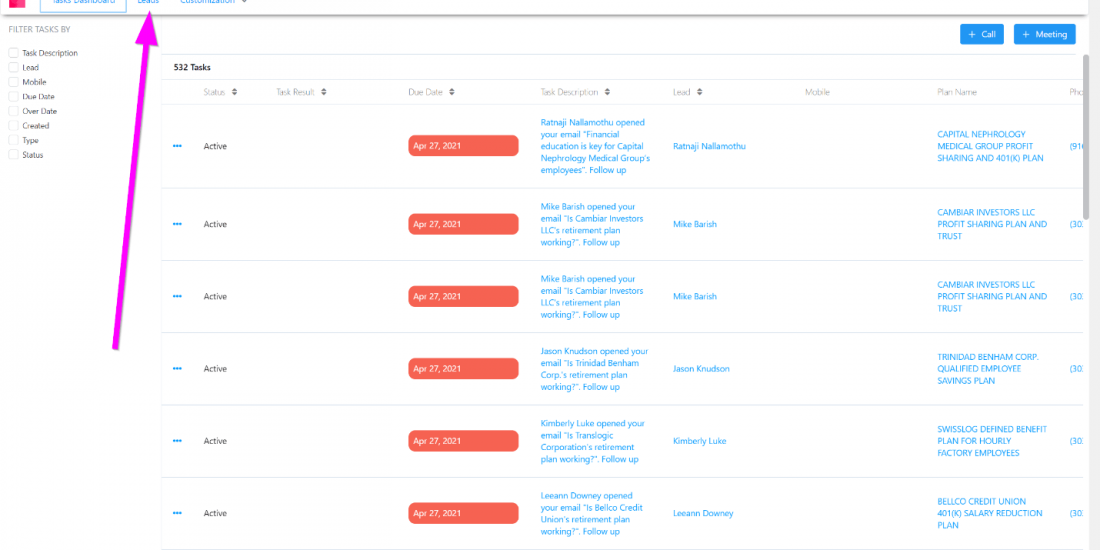Select the Tasks Dashboard tab
Screen dimensions: 1100x550
[83, 4]
